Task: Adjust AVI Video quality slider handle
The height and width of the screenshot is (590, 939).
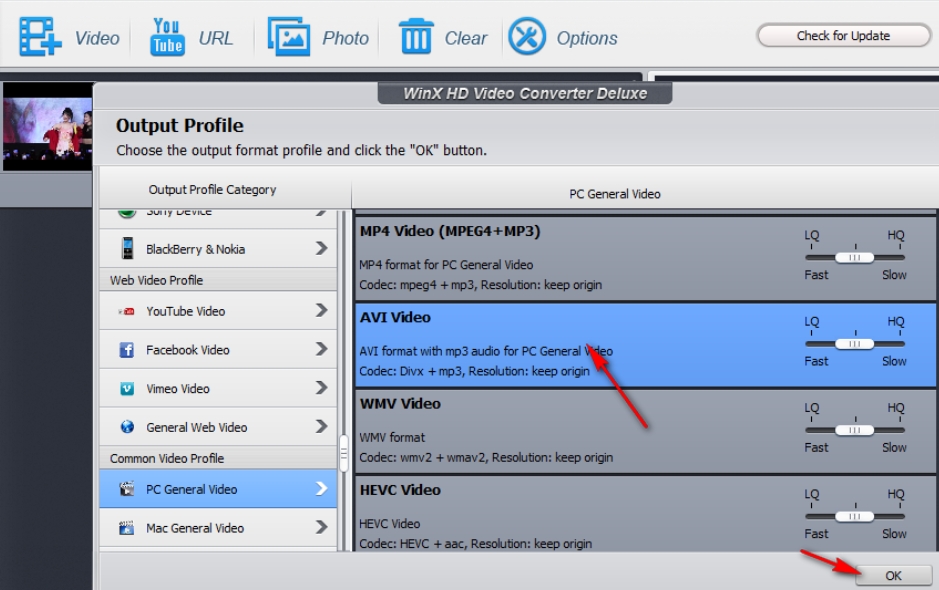Action: [855, 344]
